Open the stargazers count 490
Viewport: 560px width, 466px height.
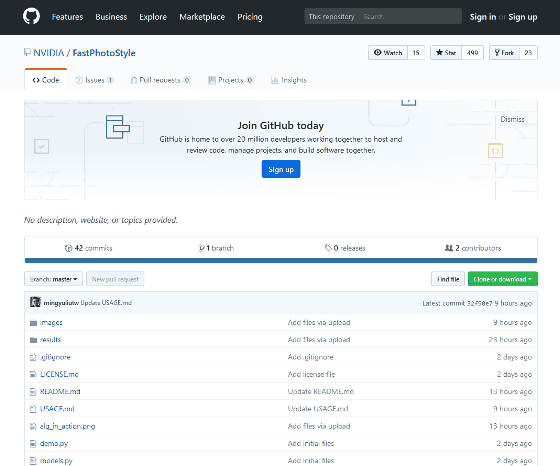(x=472, y=52)
